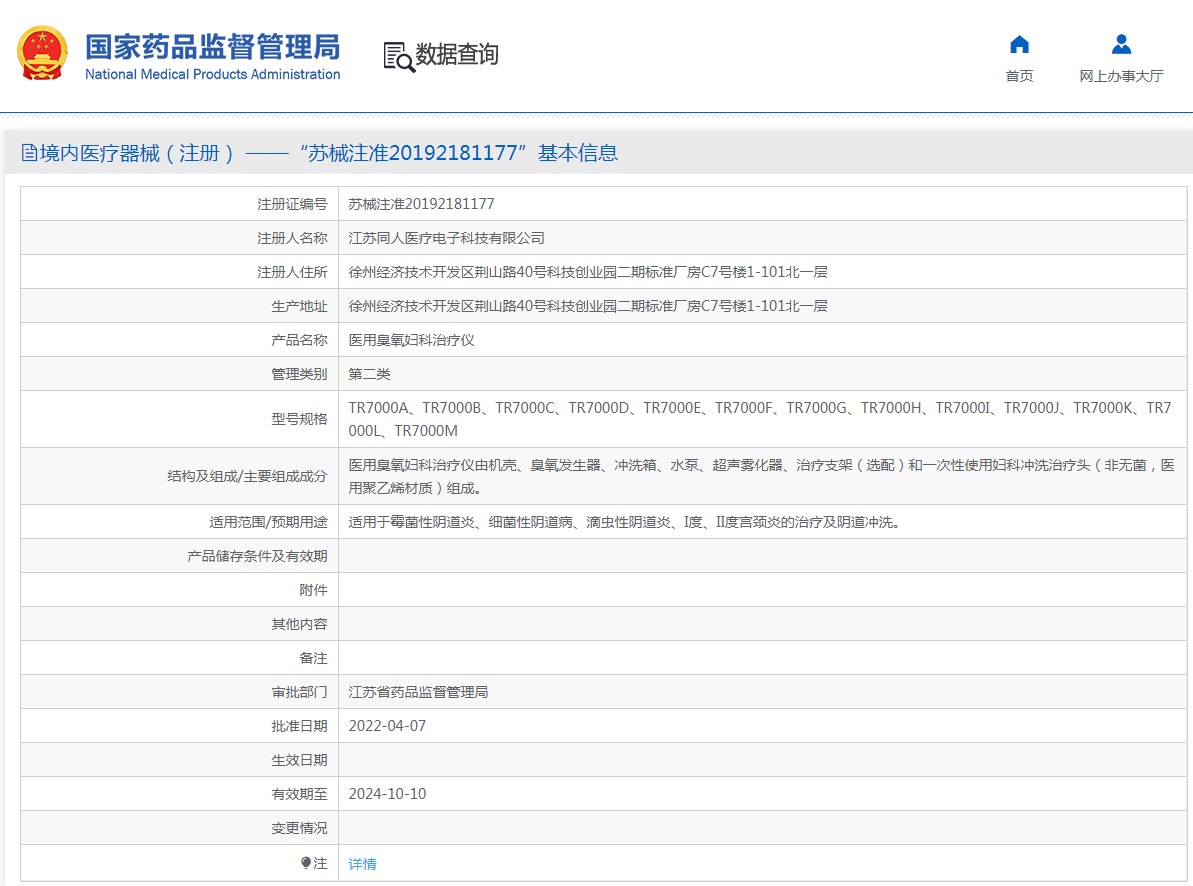Click the 结构及组成 description text
Screen dimensions: 1193x886
(x=762, y=476)
